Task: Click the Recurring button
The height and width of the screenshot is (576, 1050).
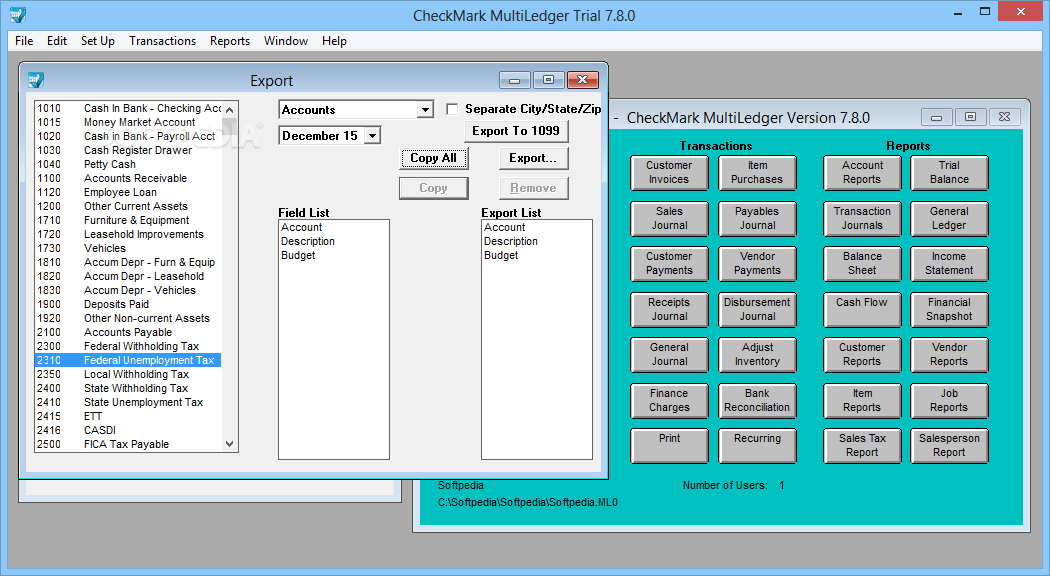Action: [757, 445]
